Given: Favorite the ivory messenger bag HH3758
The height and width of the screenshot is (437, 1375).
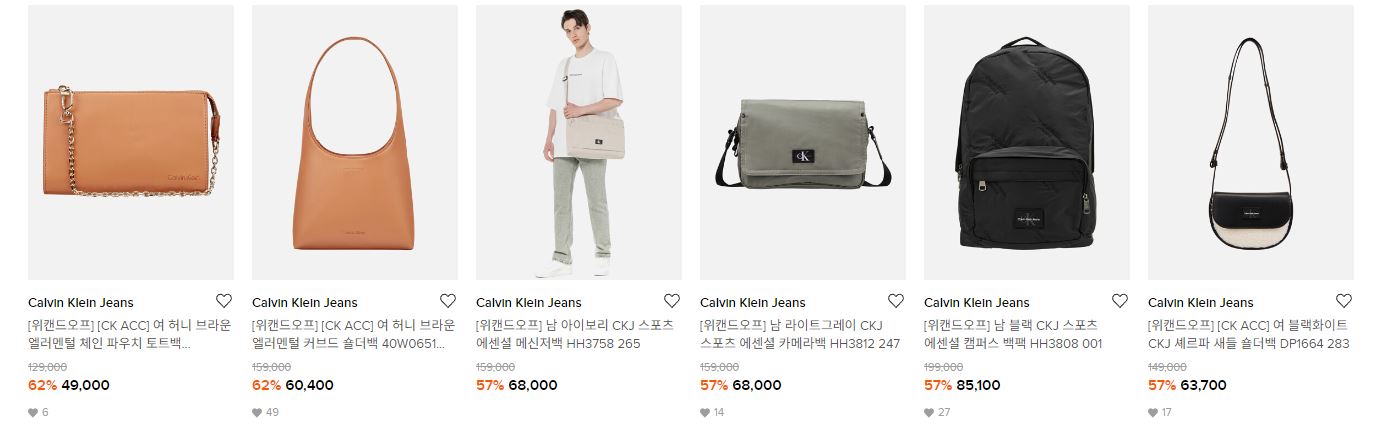Looking at the screenshot, I should (x=672, y=301).
